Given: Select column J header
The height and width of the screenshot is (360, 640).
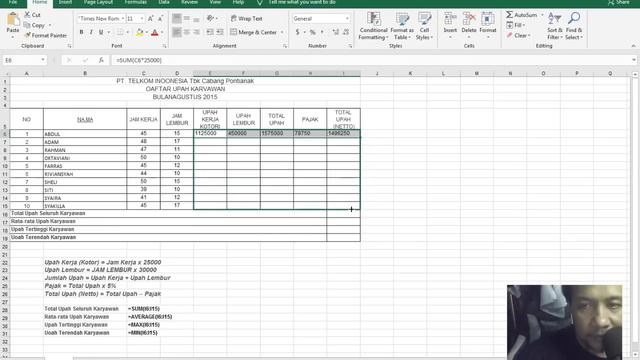Looking at the screenshot, I should coord(377,73).
